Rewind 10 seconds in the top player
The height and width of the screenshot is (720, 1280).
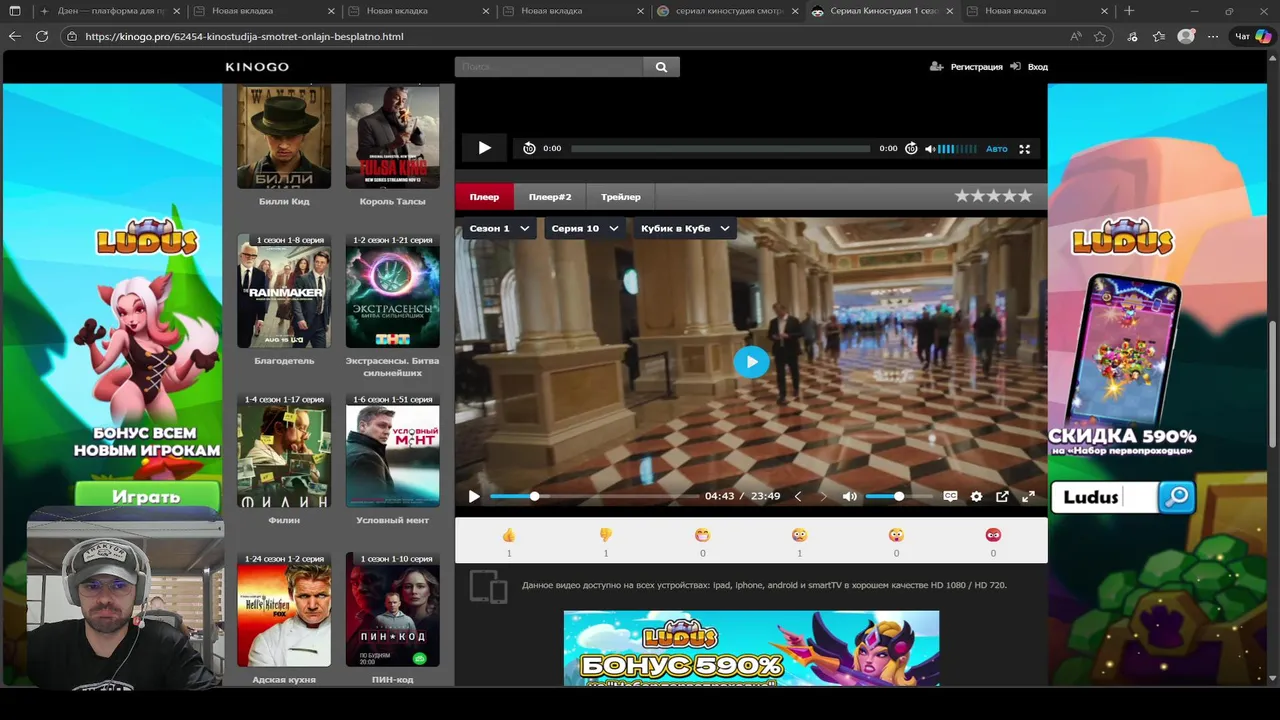(x=529, y=148)
